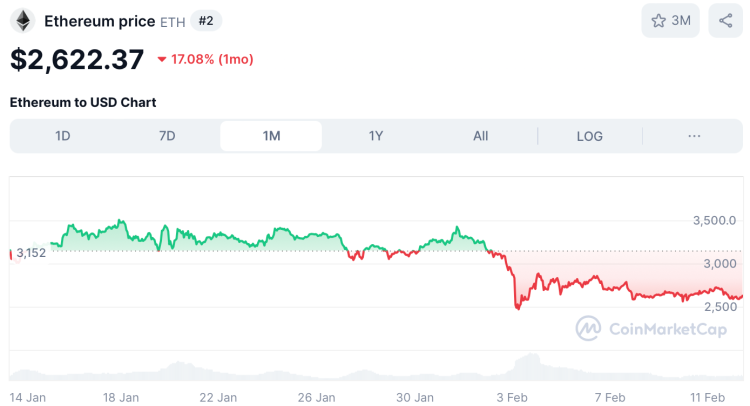Click the #2 rank badge
750x406 pixels.
(x=208, y=21)
